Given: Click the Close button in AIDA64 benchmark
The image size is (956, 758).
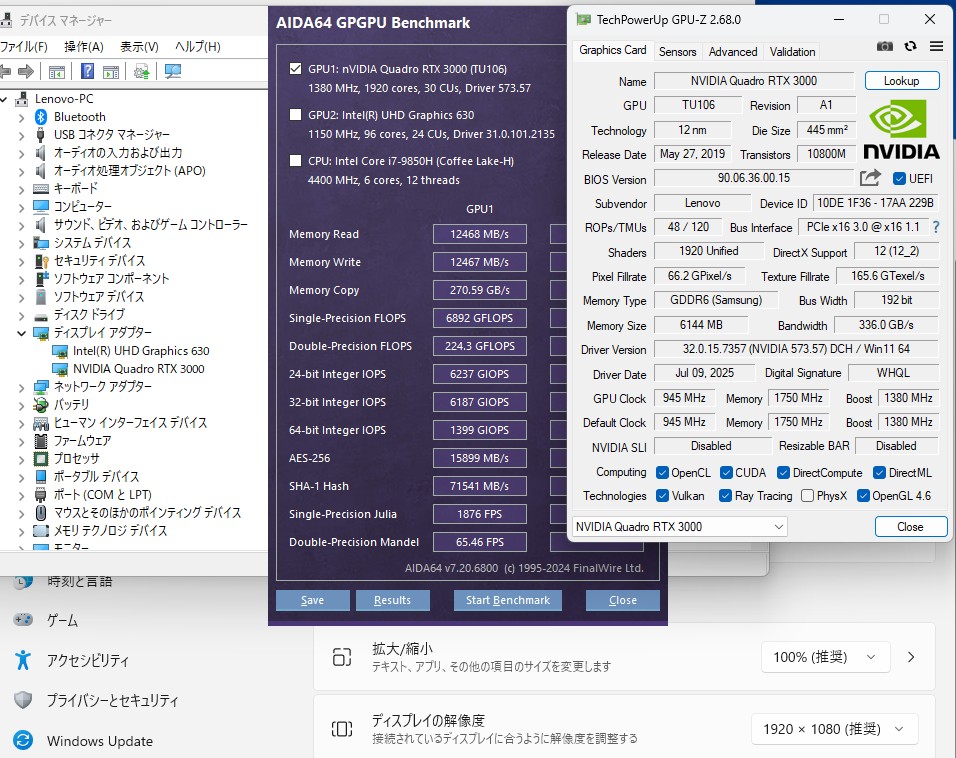Looking at the screenshot, I should [622, 600].
